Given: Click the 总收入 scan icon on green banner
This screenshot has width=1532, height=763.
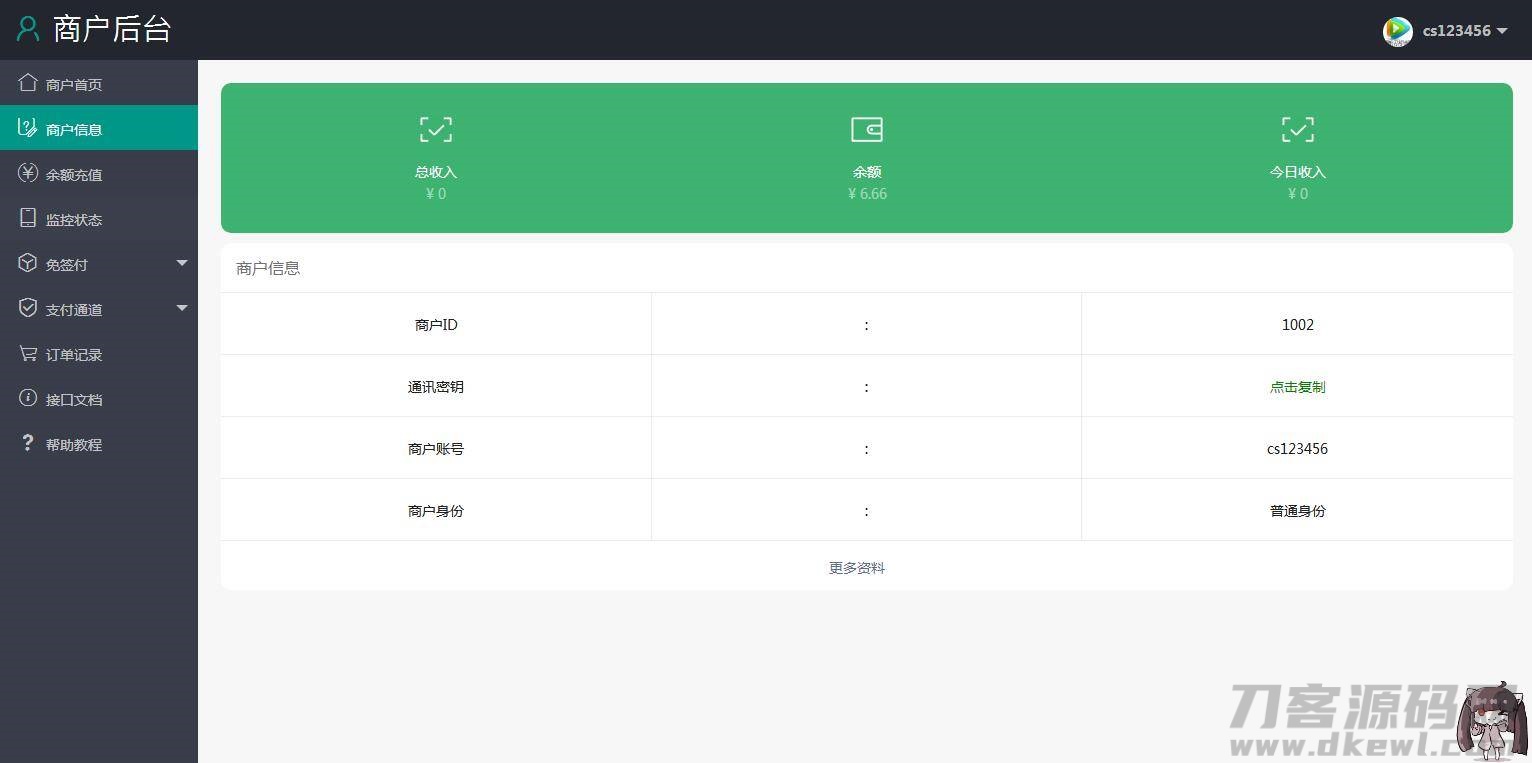Looking at the screenshot, I should coord(435,129).
